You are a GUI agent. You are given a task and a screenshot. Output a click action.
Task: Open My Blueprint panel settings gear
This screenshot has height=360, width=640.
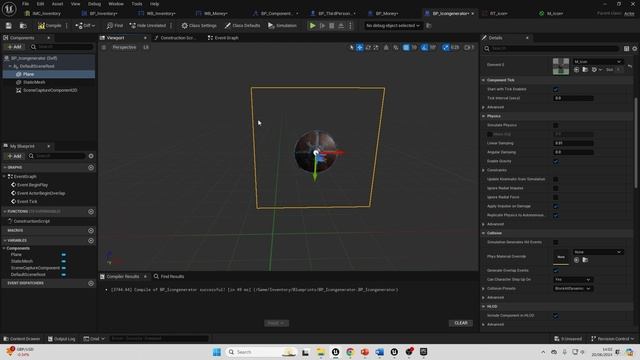coord(91,156)
